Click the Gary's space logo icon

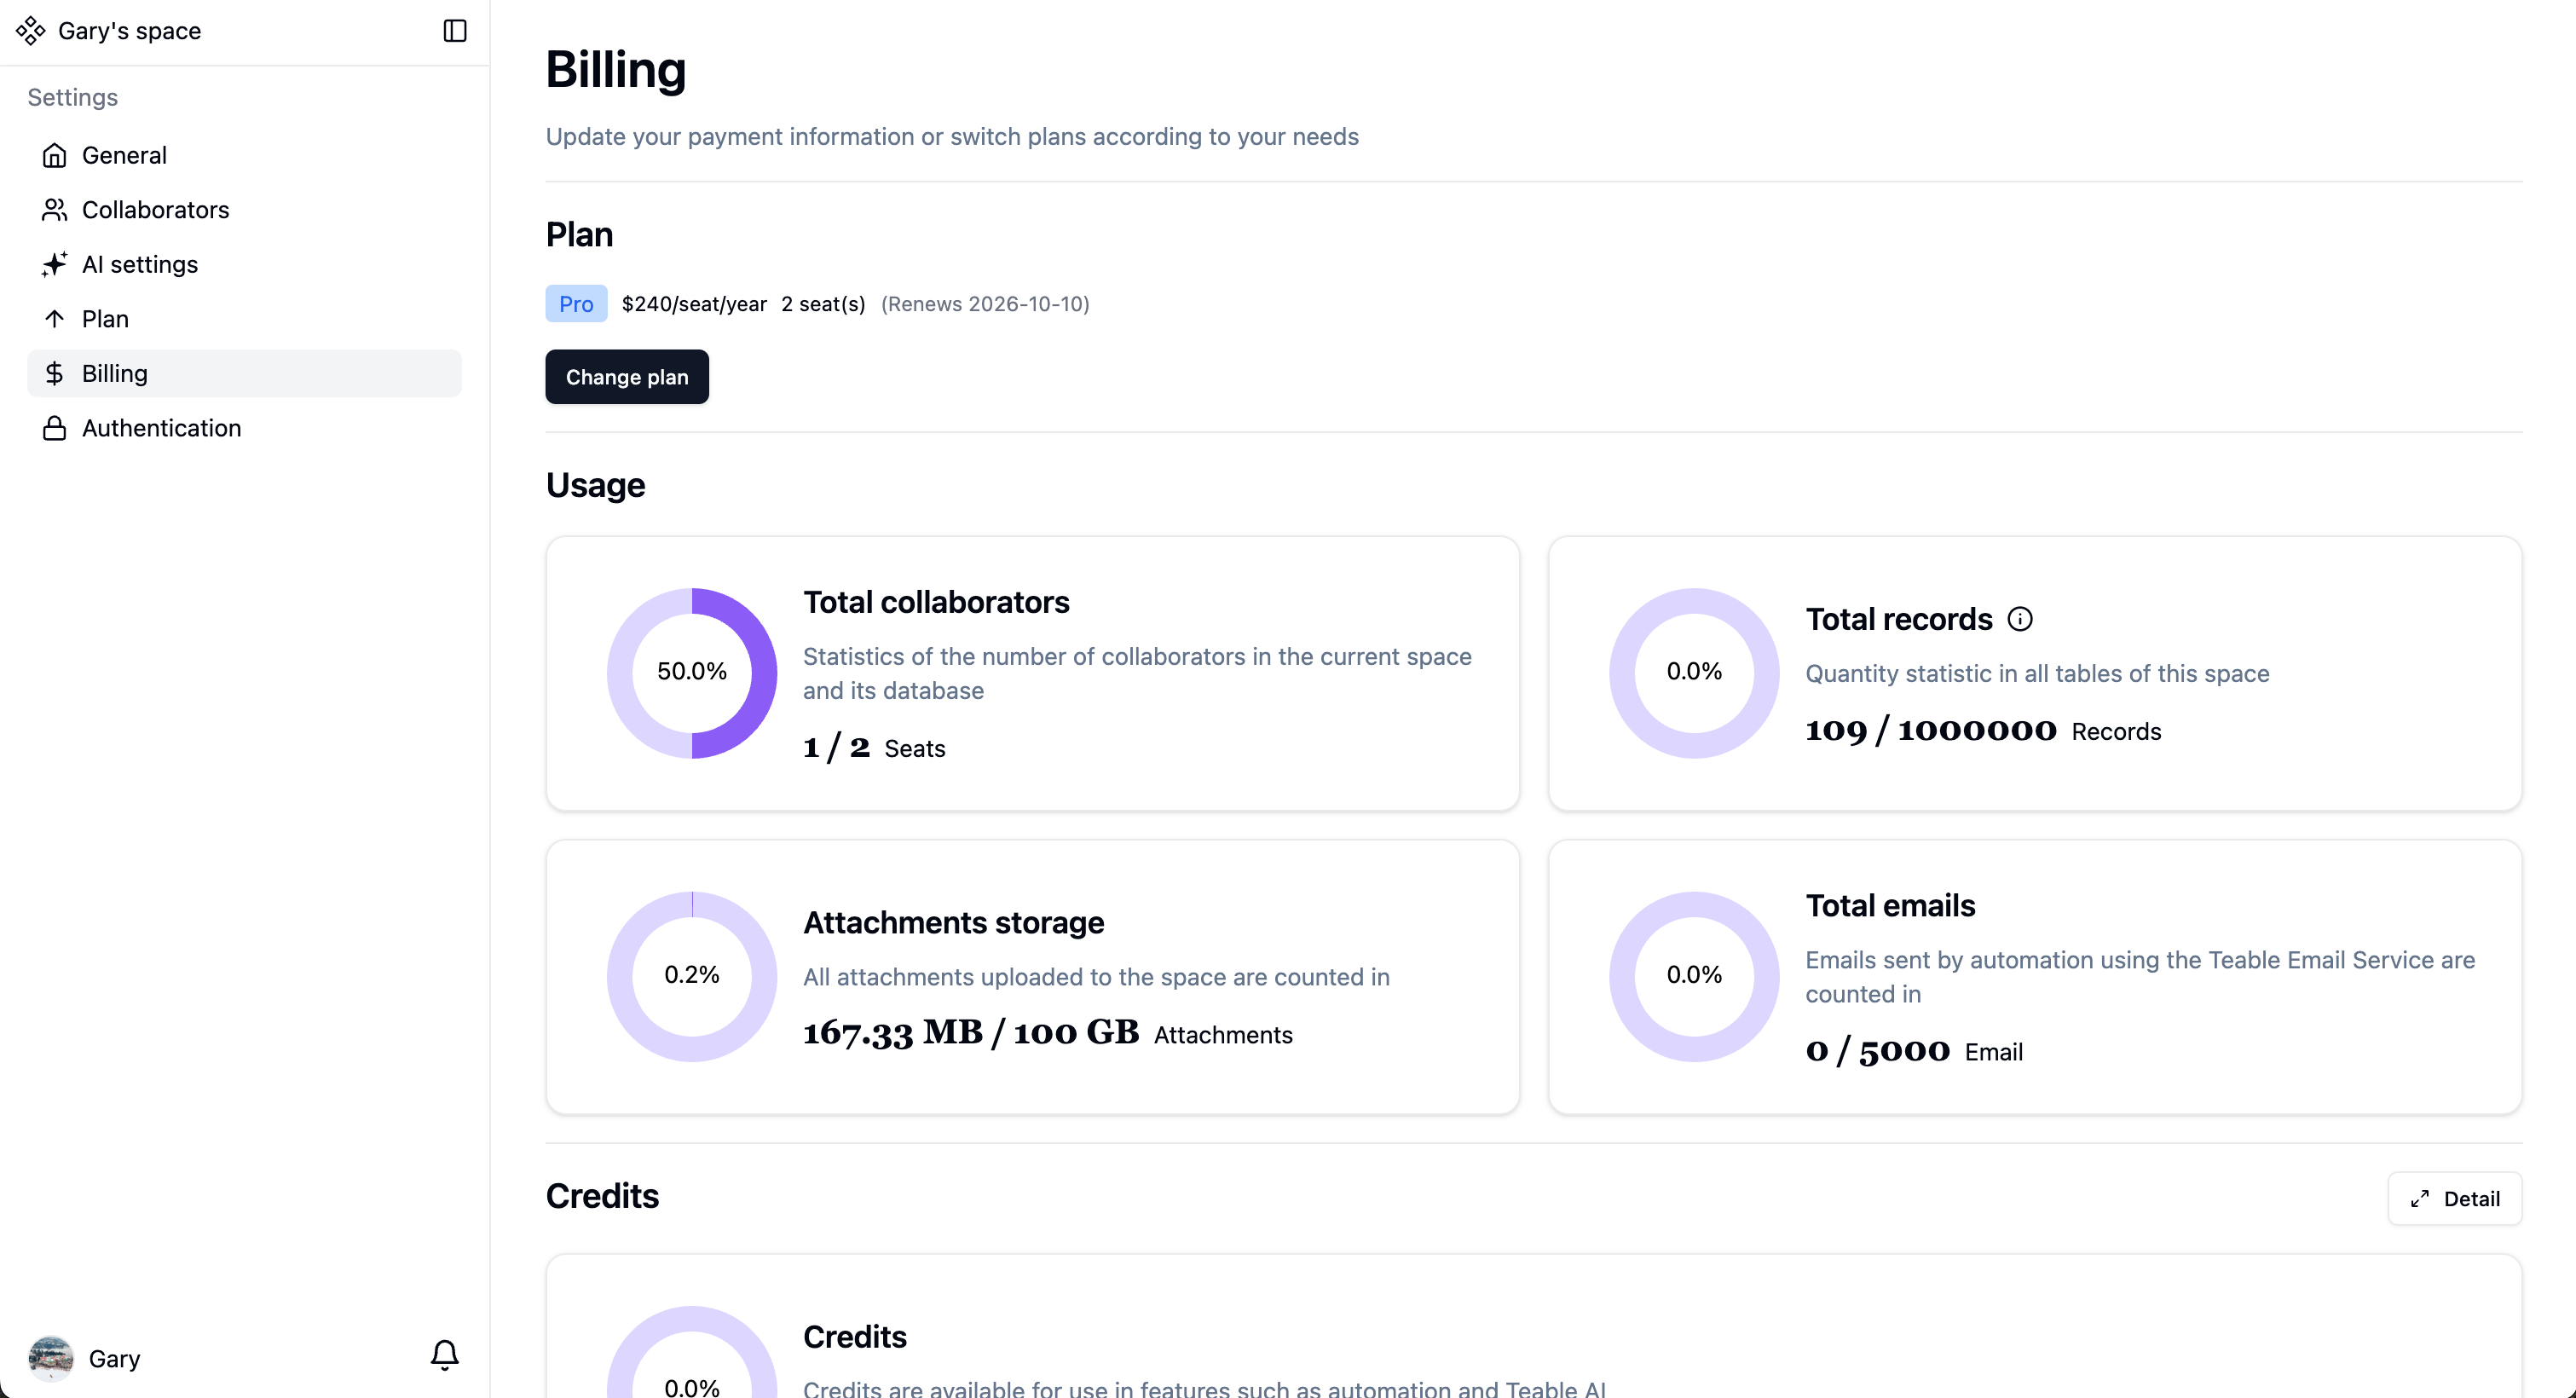(30, 31)
